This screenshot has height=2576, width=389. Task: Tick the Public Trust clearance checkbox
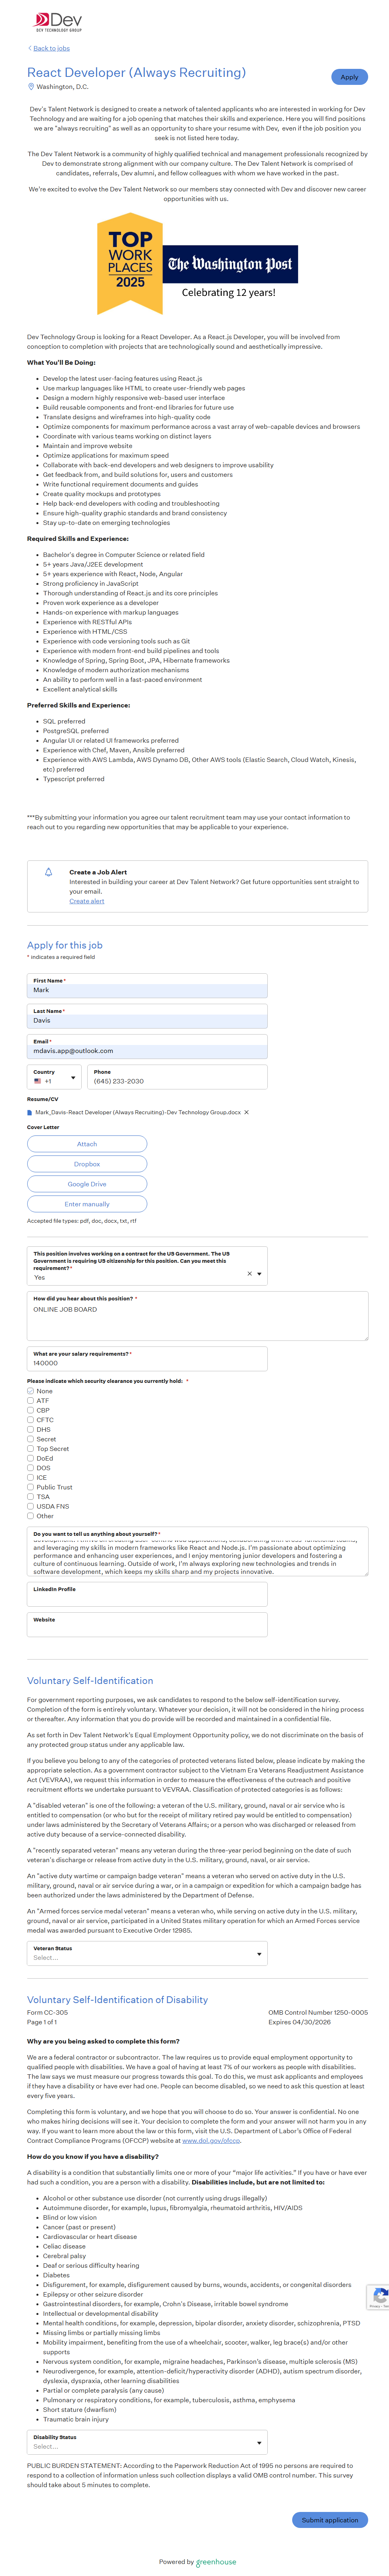[30, 1487]
